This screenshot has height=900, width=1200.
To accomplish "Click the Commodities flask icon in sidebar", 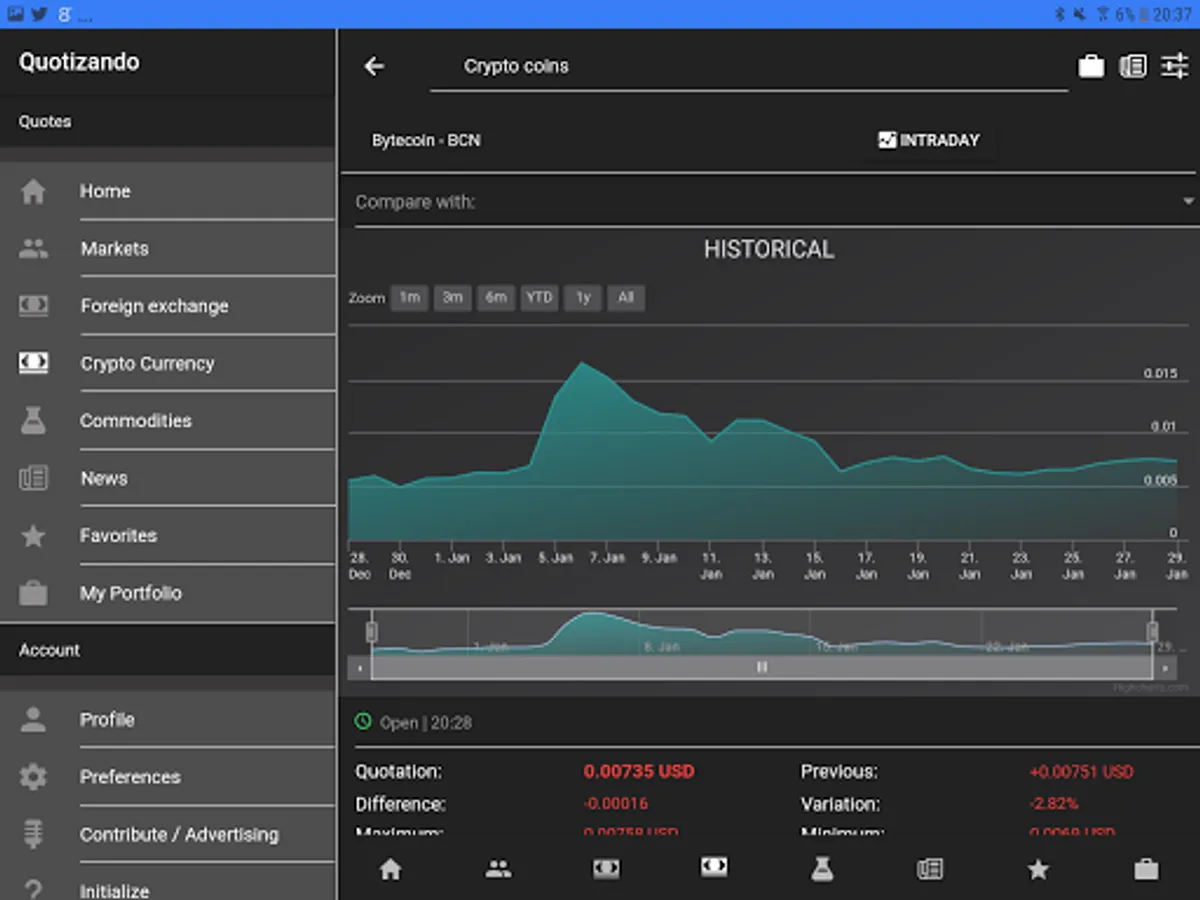I will click(x=33, y=421).
